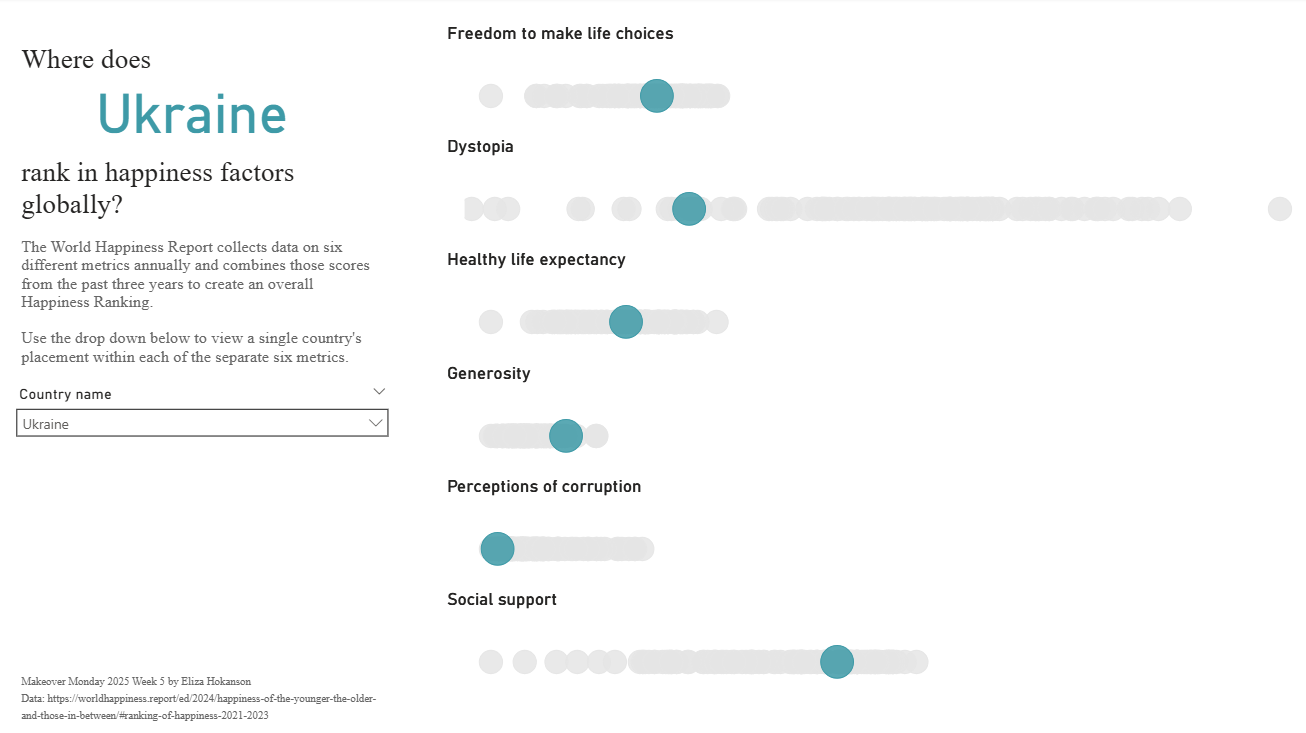Click highlighted teal dot in Generosity row
Viewport: 1306px width, 733px height.
[x=566, y=436]
